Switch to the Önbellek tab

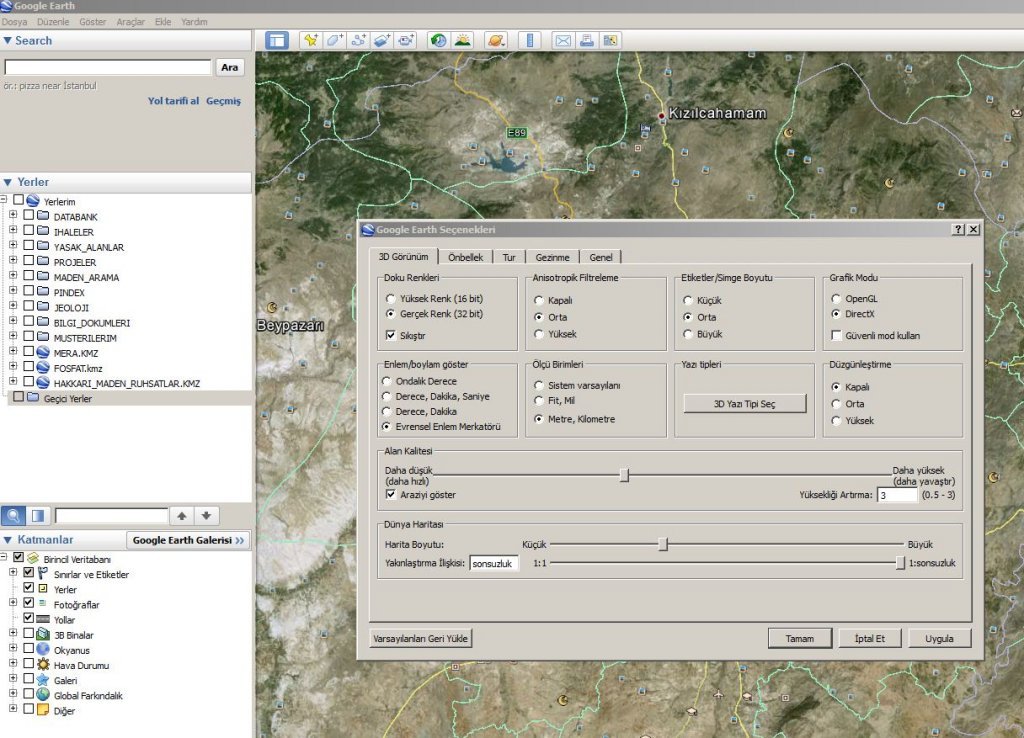point(466,257)
